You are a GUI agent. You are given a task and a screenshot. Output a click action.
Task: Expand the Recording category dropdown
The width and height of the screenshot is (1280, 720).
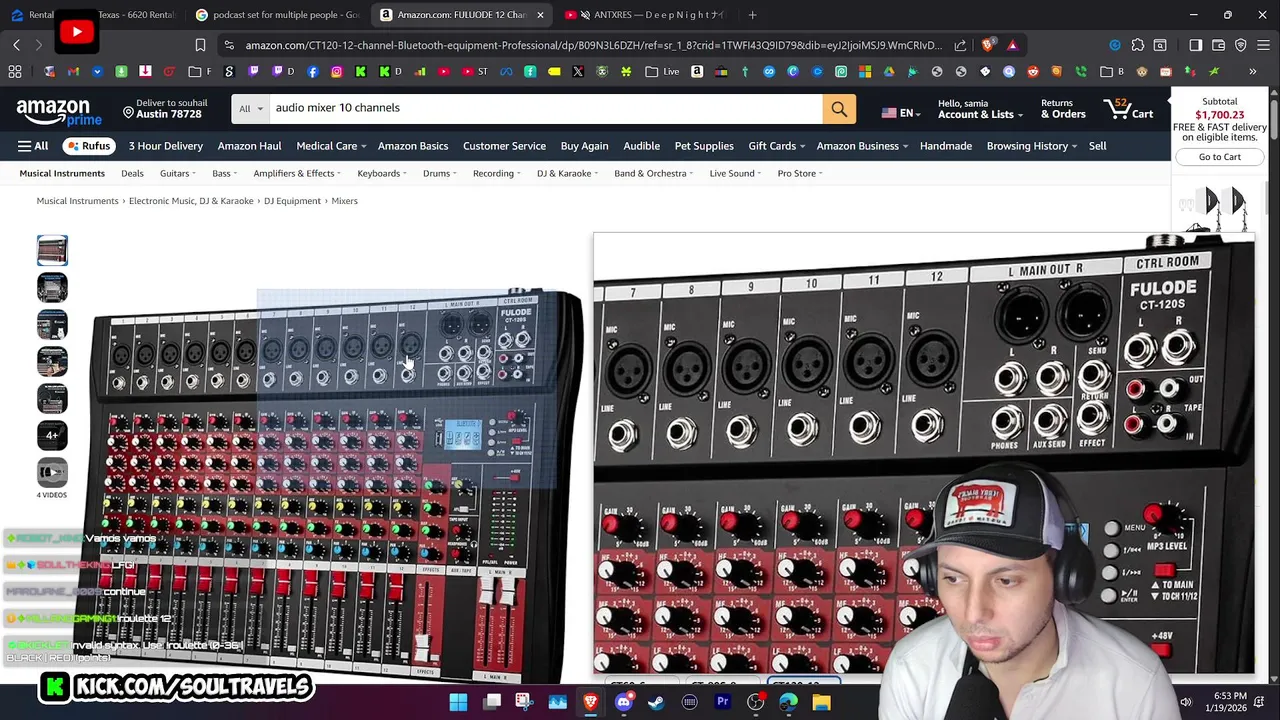[x=497, y=173]
